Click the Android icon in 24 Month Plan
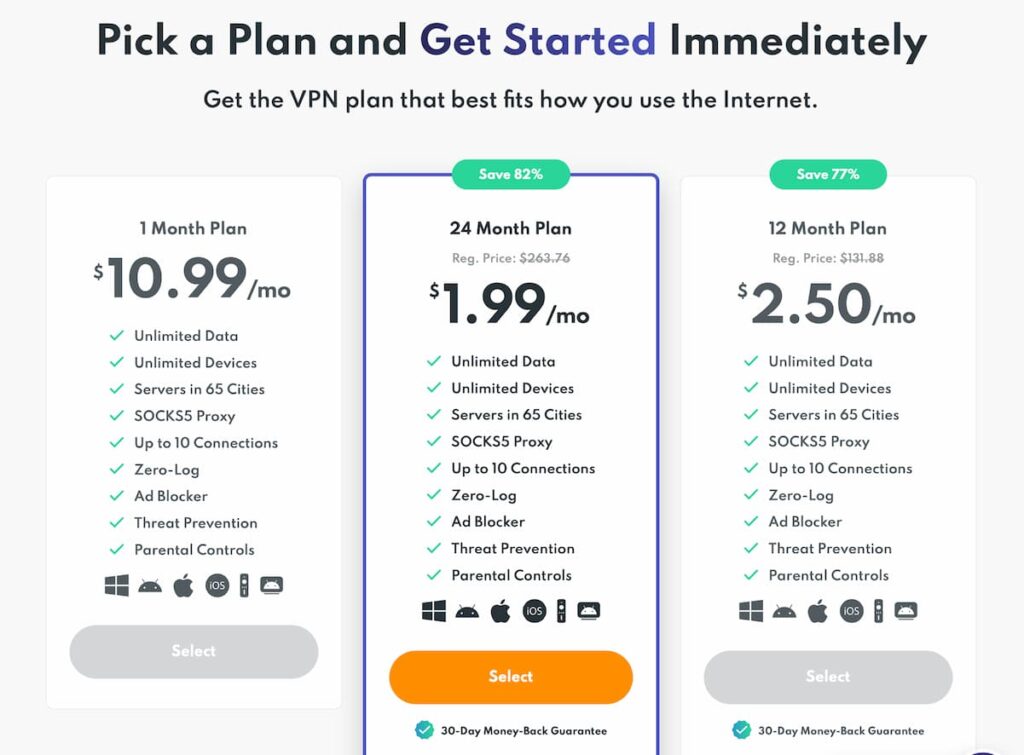 click(467, 612)
